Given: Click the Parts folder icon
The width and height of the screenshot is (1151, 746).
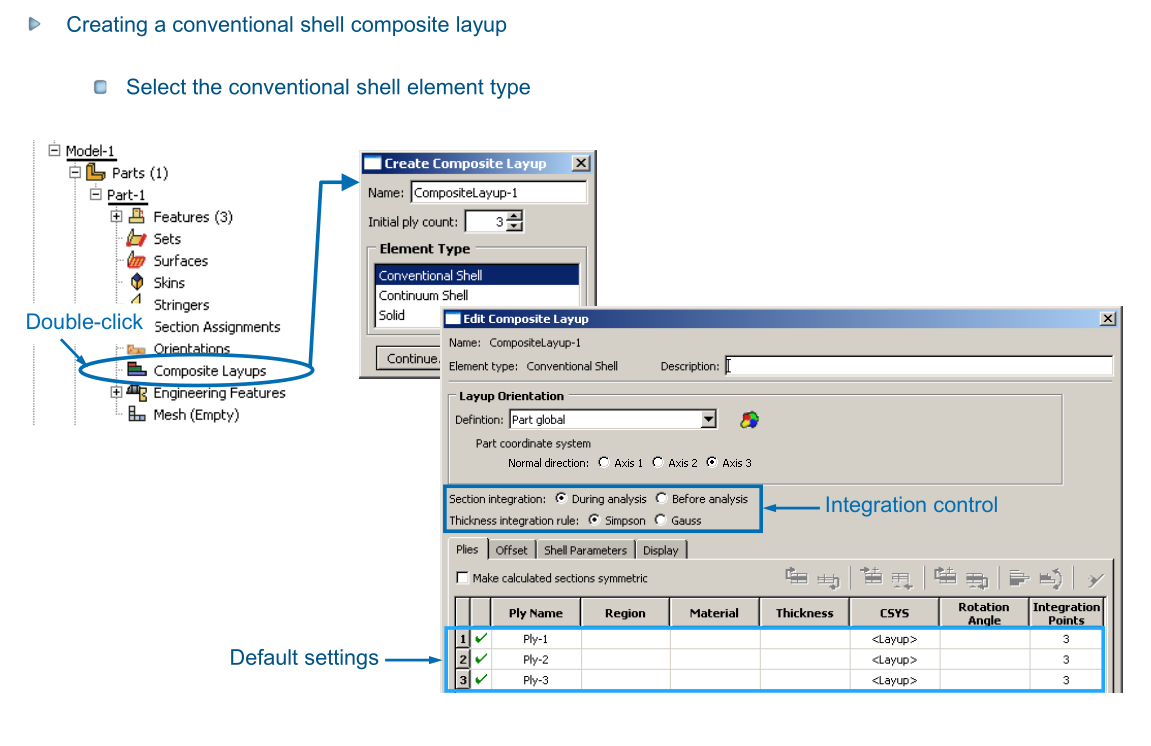Looking at the screenshot, I should (96, 173).
